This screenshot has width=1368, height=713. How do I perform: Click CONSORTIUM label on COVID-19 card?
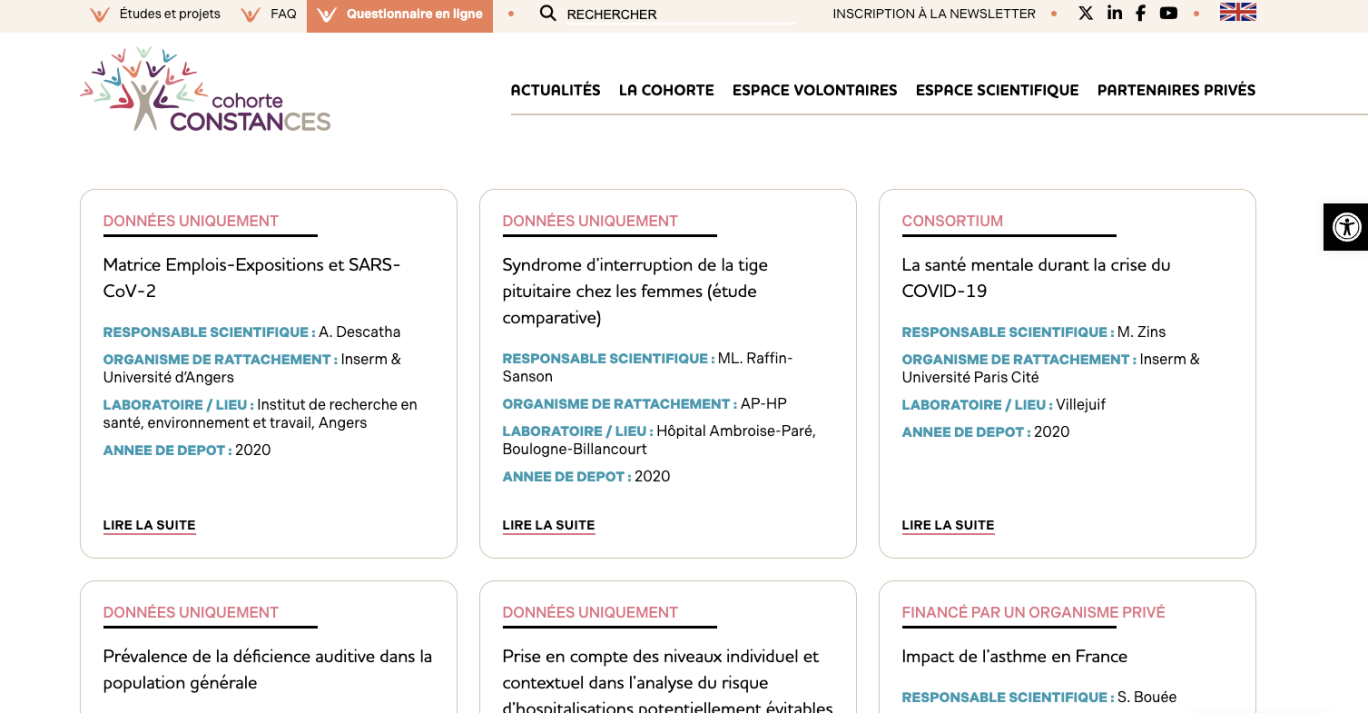(952, 221)
